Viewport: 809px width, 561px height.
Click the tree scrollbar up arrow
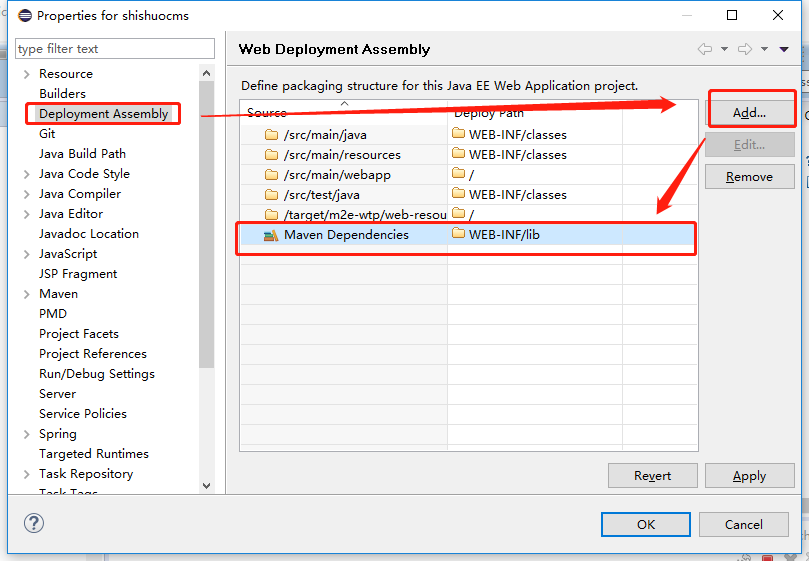[x=206, y=73]
